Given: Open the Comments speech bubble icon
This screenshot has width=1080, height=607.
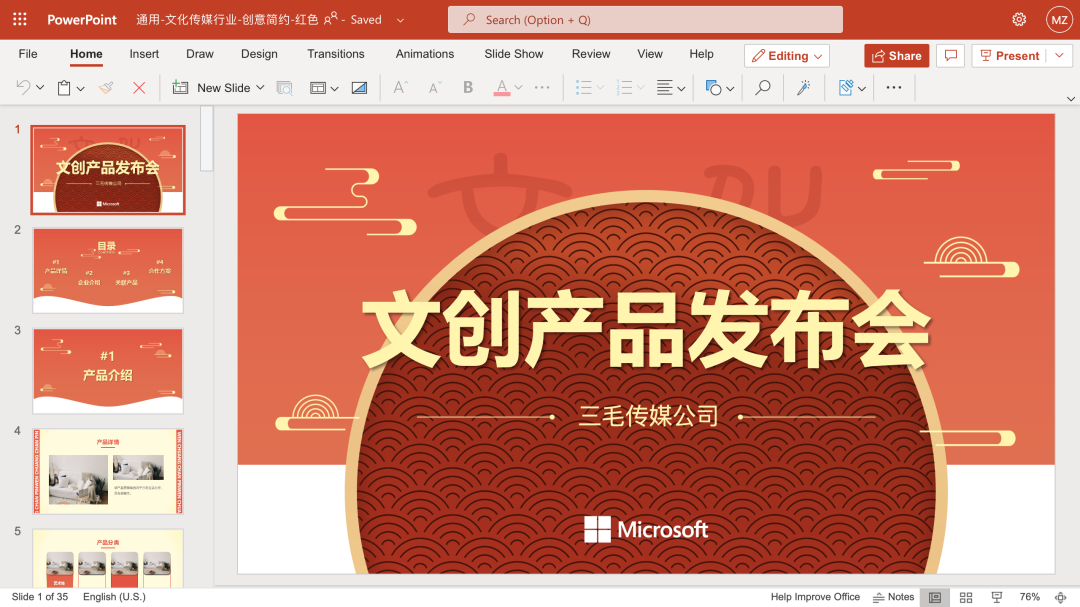Looking at the screenshot, I should (x=951, y=56).
